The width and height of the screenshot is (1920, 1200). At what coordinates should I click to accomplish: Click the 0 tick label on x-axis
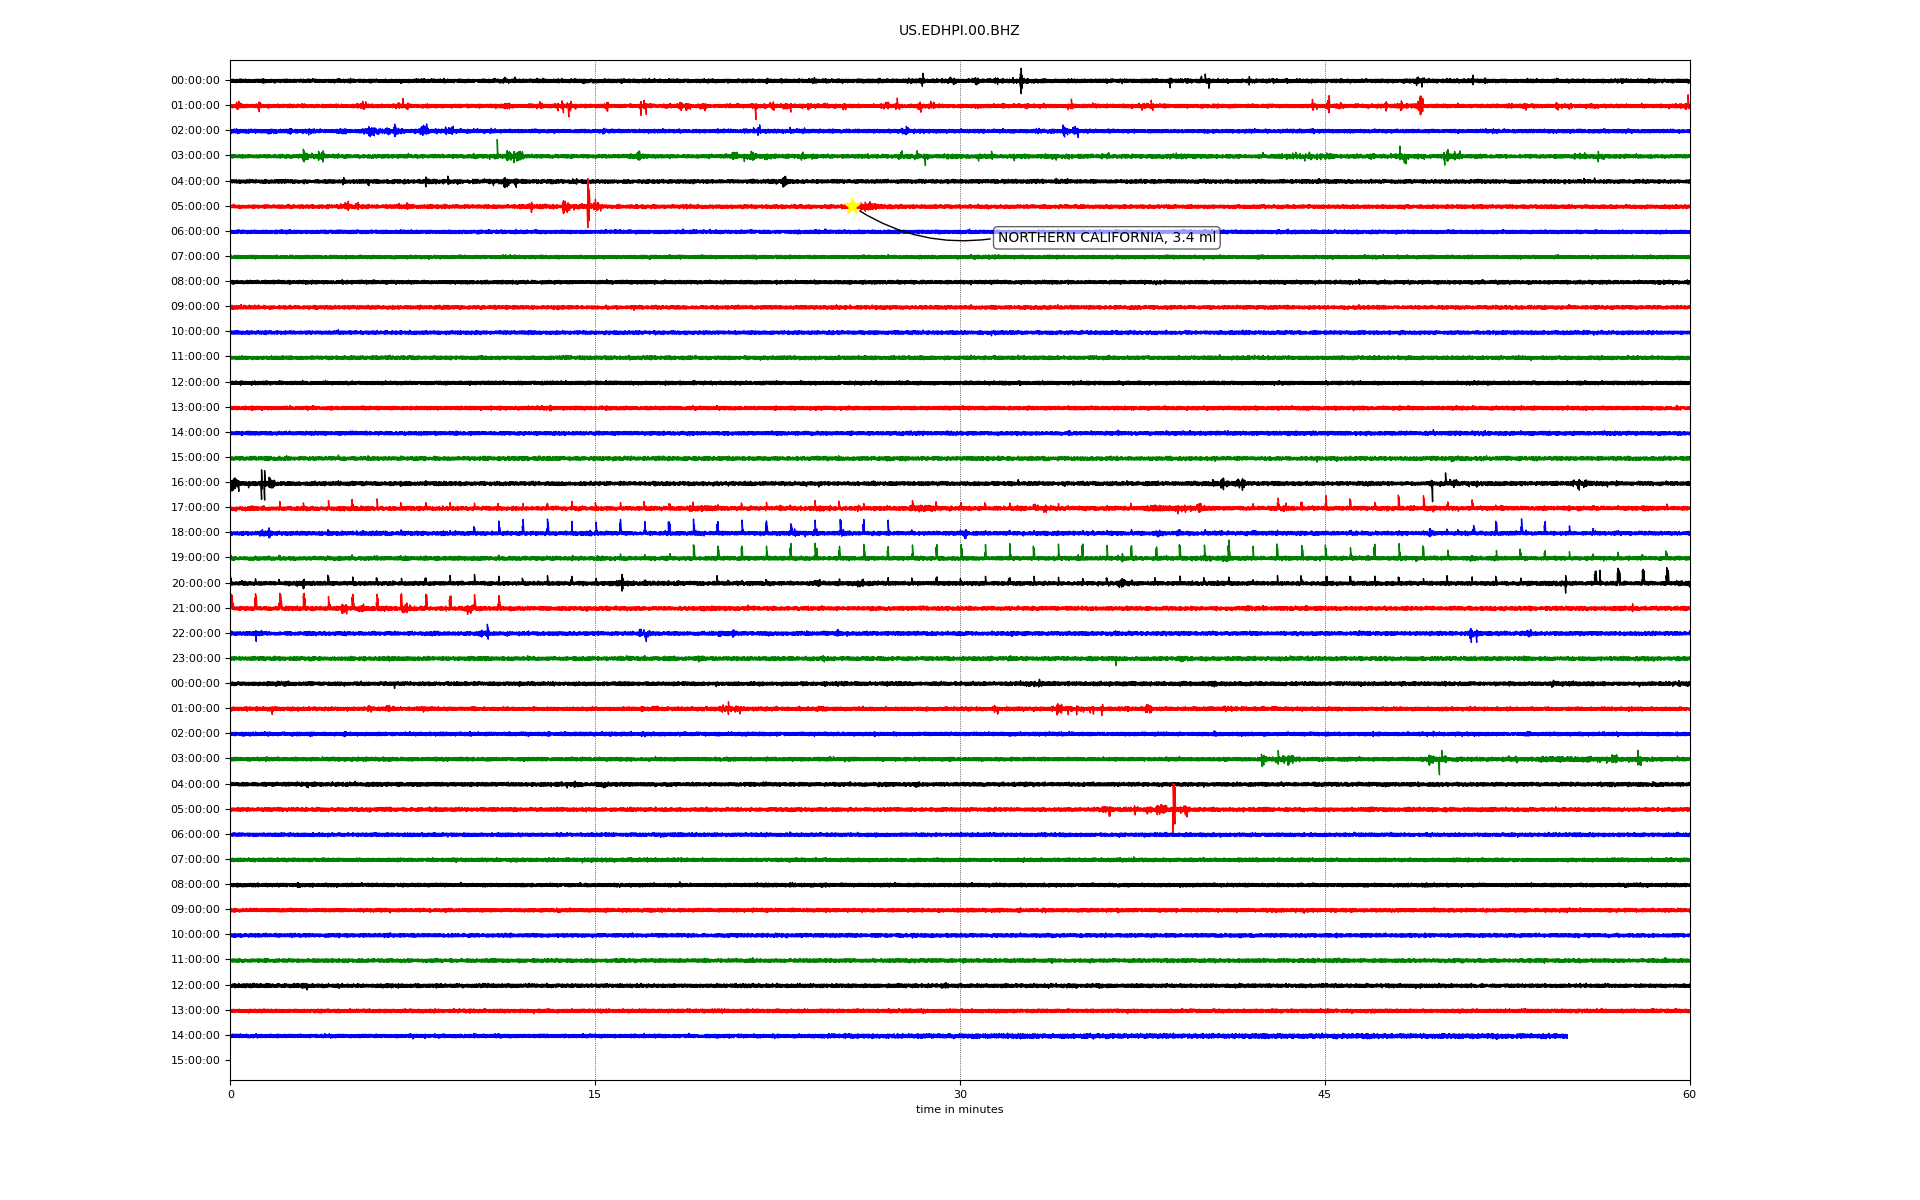pos(231,1094)
